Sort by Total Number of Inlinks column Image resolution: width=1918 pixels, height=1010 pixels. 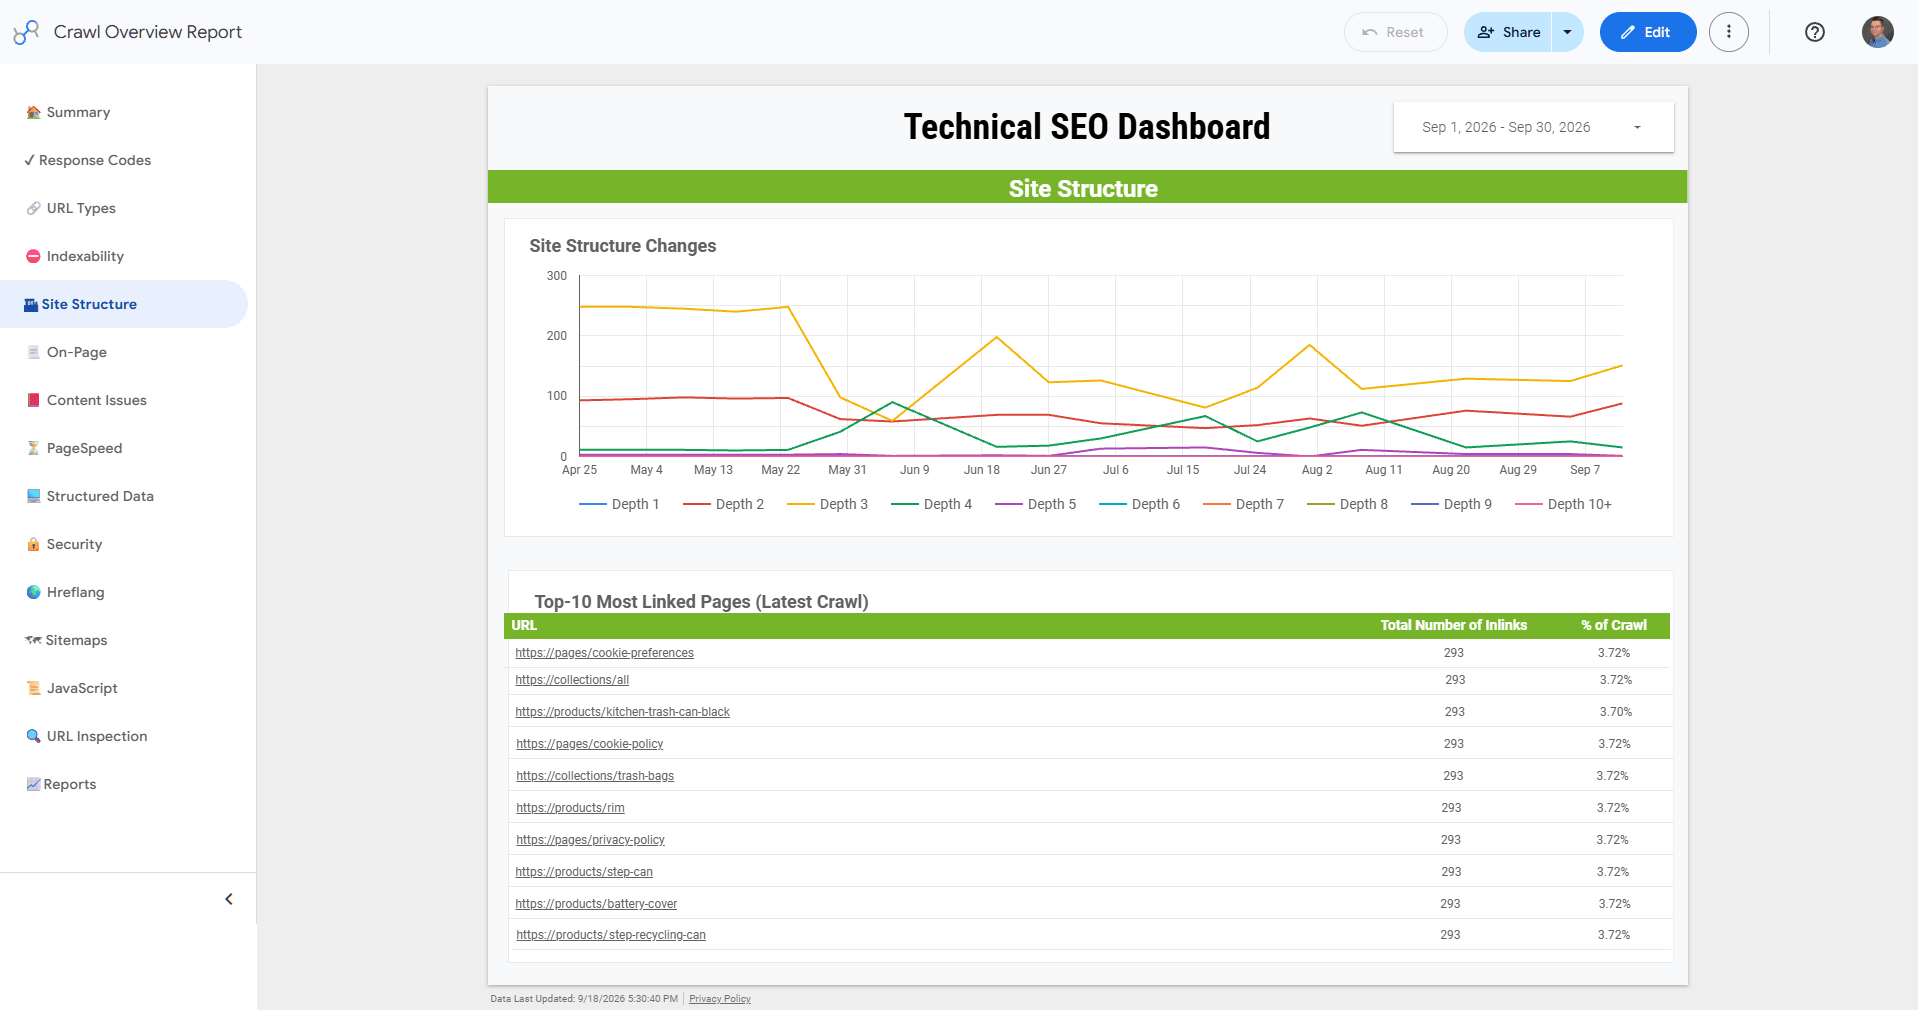(x=1454, y=625)
